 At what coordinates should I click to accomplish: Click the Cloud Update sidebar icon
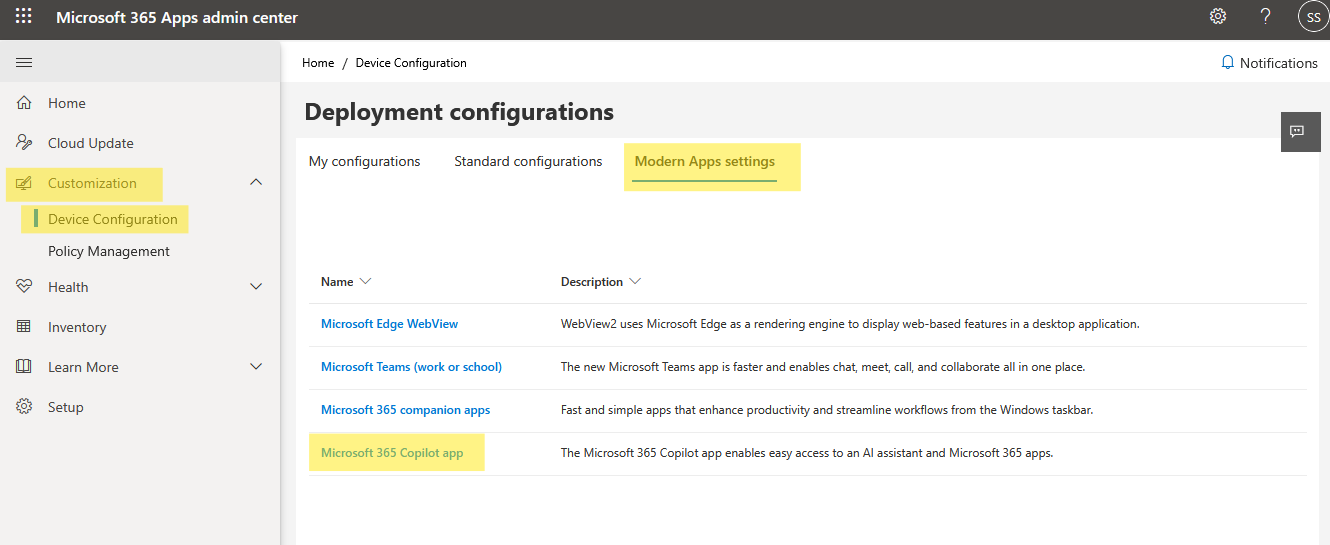[x=24, y=143]
